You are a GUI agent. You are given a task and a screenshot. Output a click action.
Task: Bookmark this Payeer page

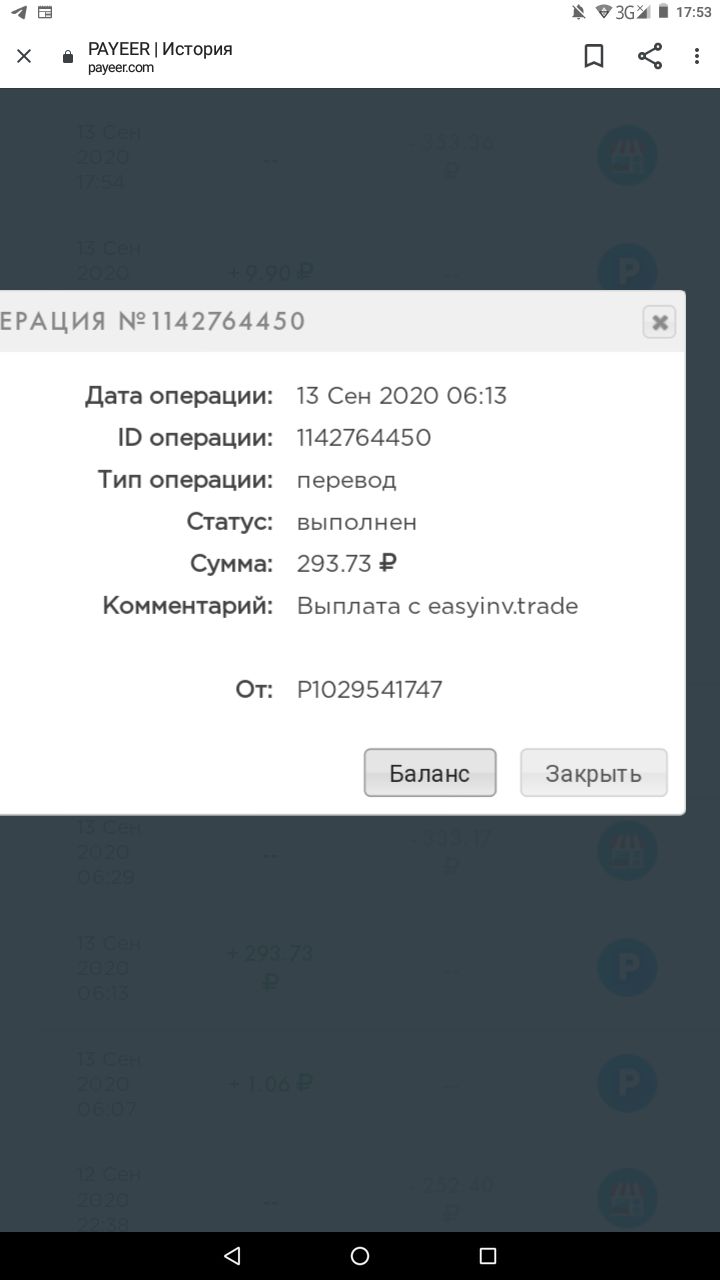[x=594, y=56]
